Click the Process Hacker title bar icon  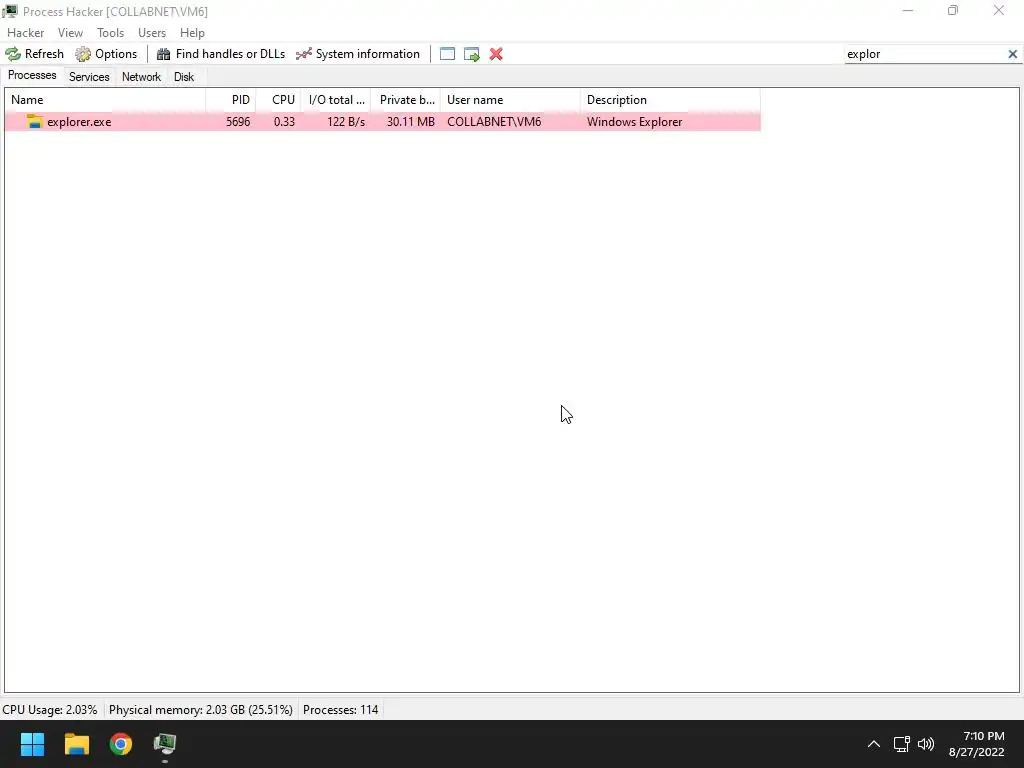[10, 11]
